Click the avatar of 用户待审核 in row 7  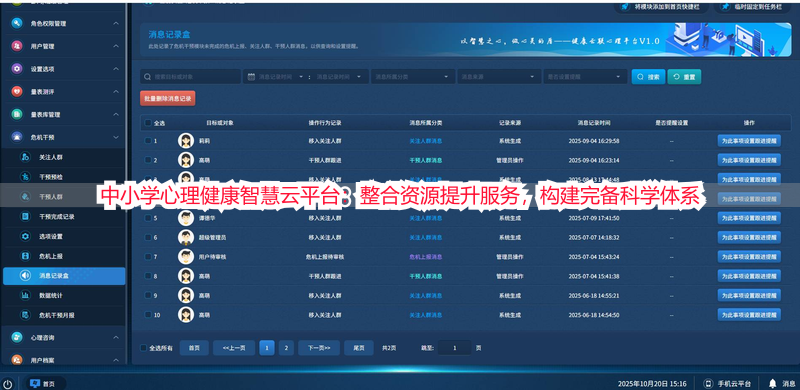pyautogui.click(x=186, y=256)
